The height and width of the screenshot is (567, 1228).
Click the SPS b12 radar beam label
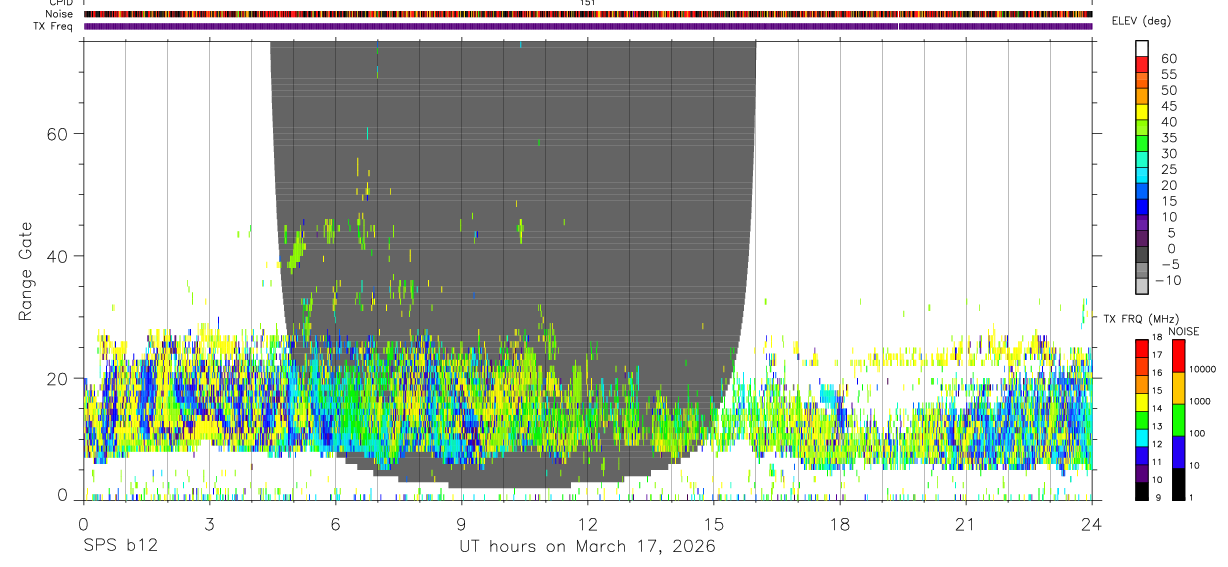point(120,546)
